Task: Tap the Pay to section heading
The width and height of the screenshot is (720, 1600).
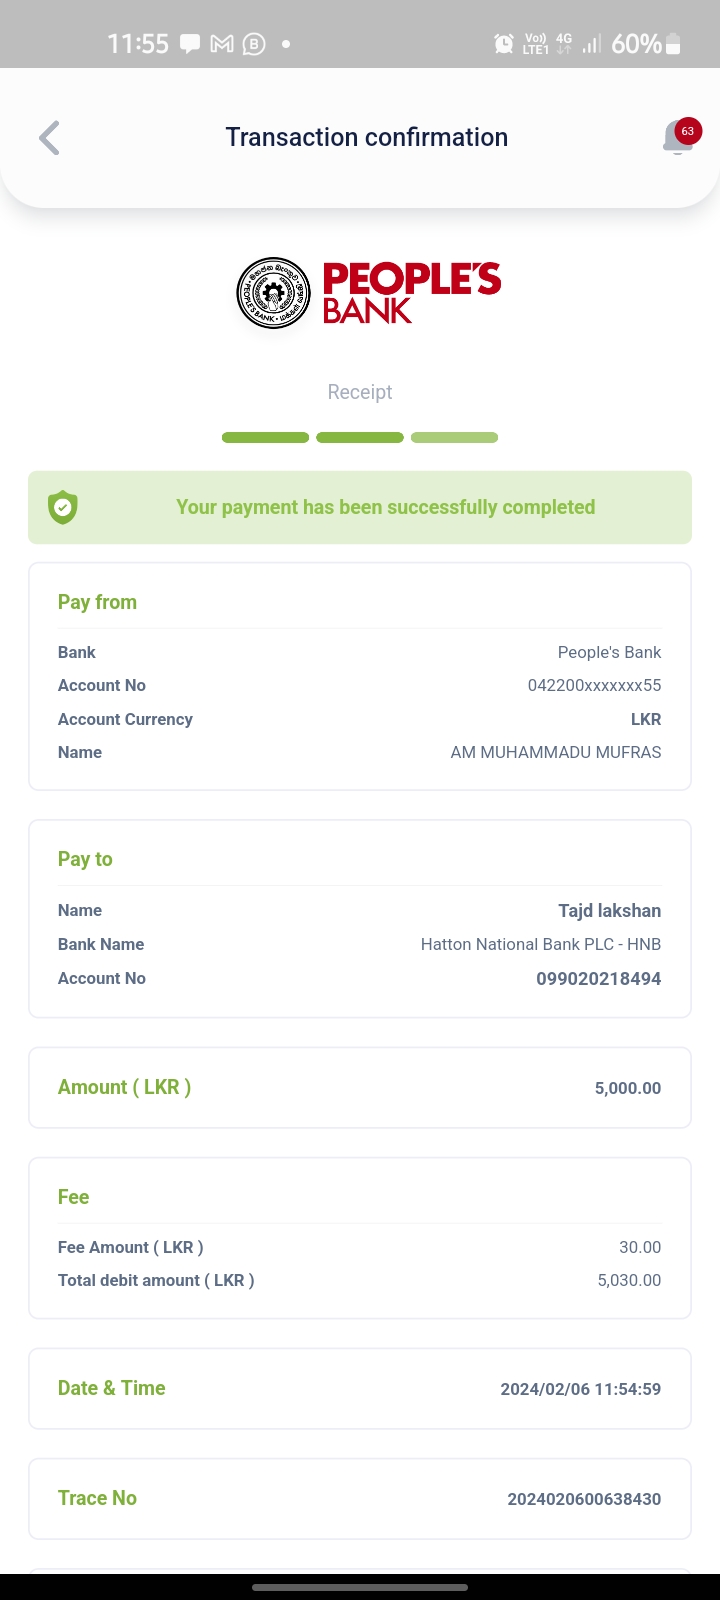Action: point(85,859)
